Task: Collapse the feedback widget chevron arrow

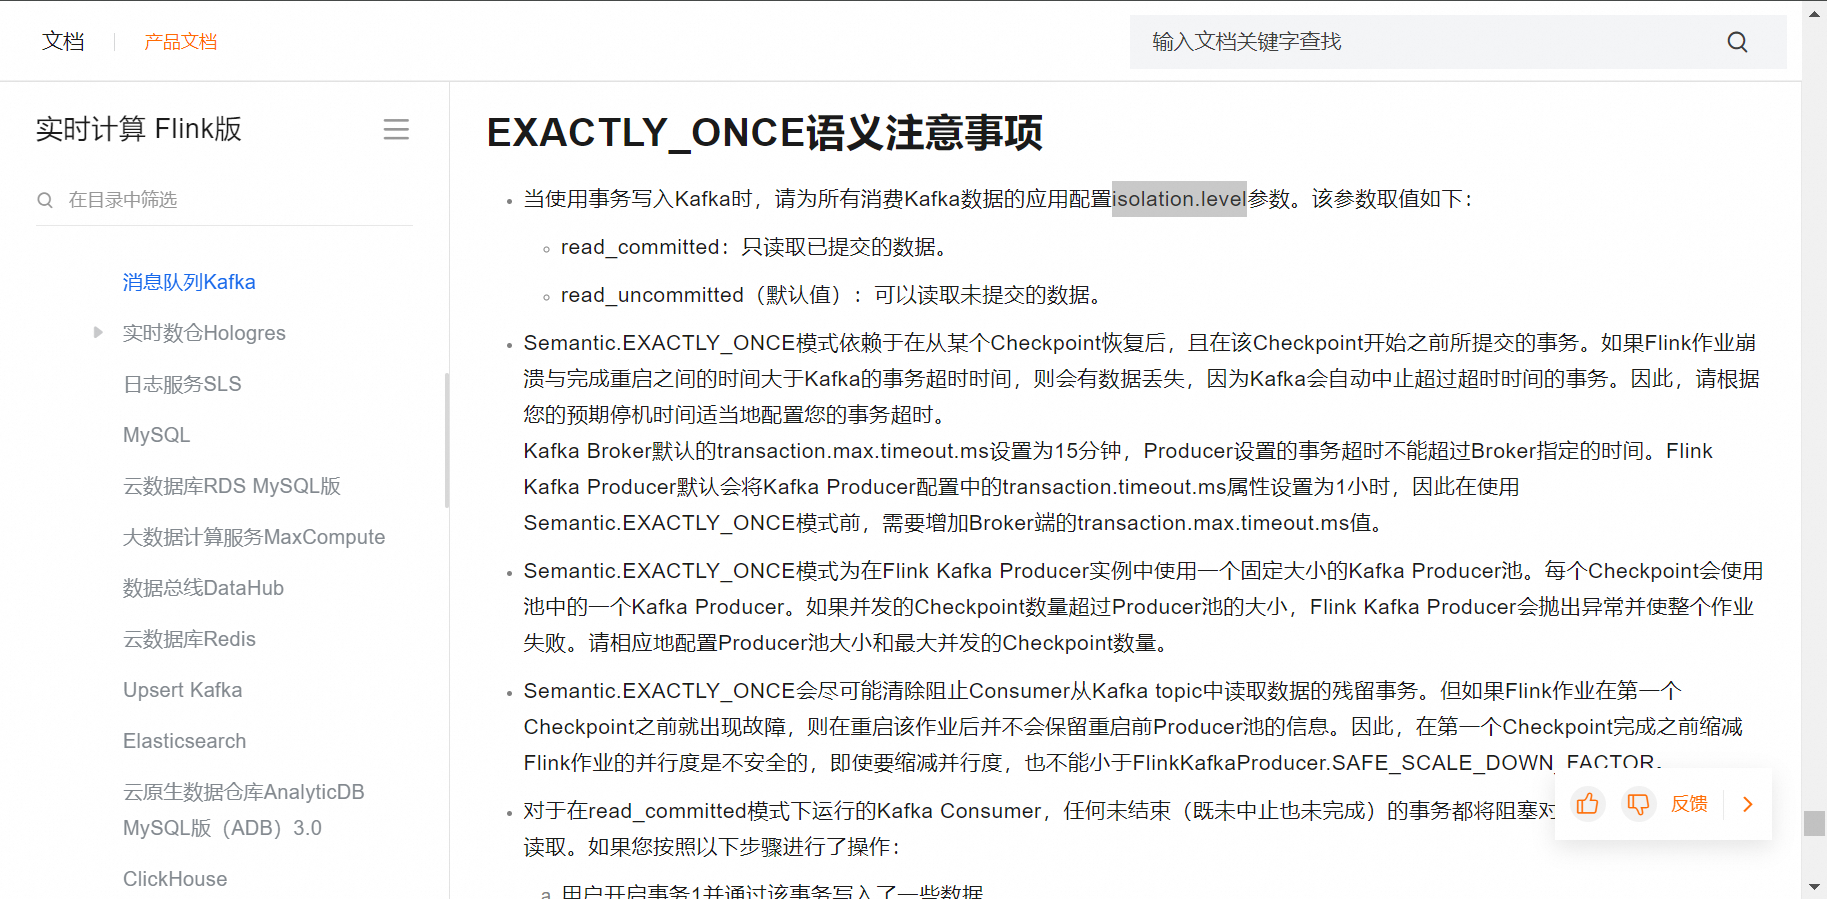Action: (1748, 804)
